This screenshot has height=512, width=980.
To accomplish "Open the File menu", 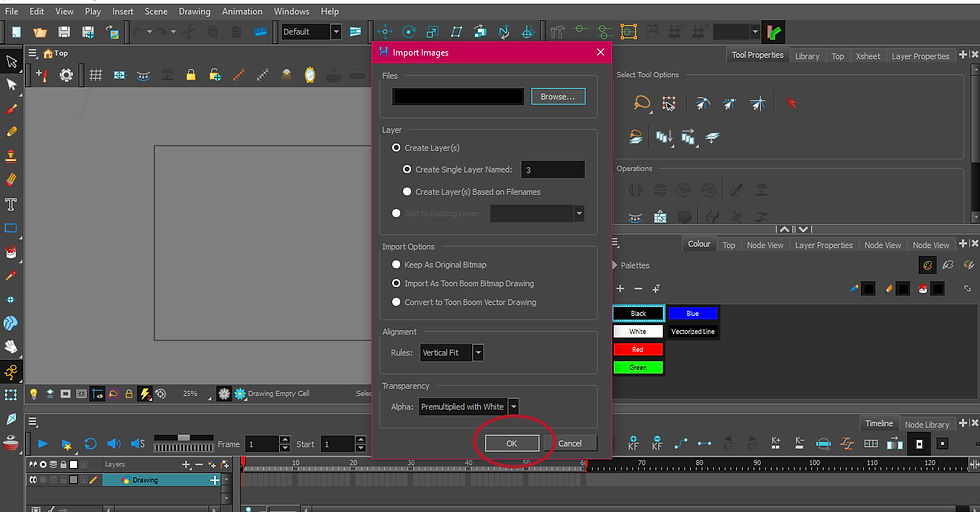I will coord(11,11).
